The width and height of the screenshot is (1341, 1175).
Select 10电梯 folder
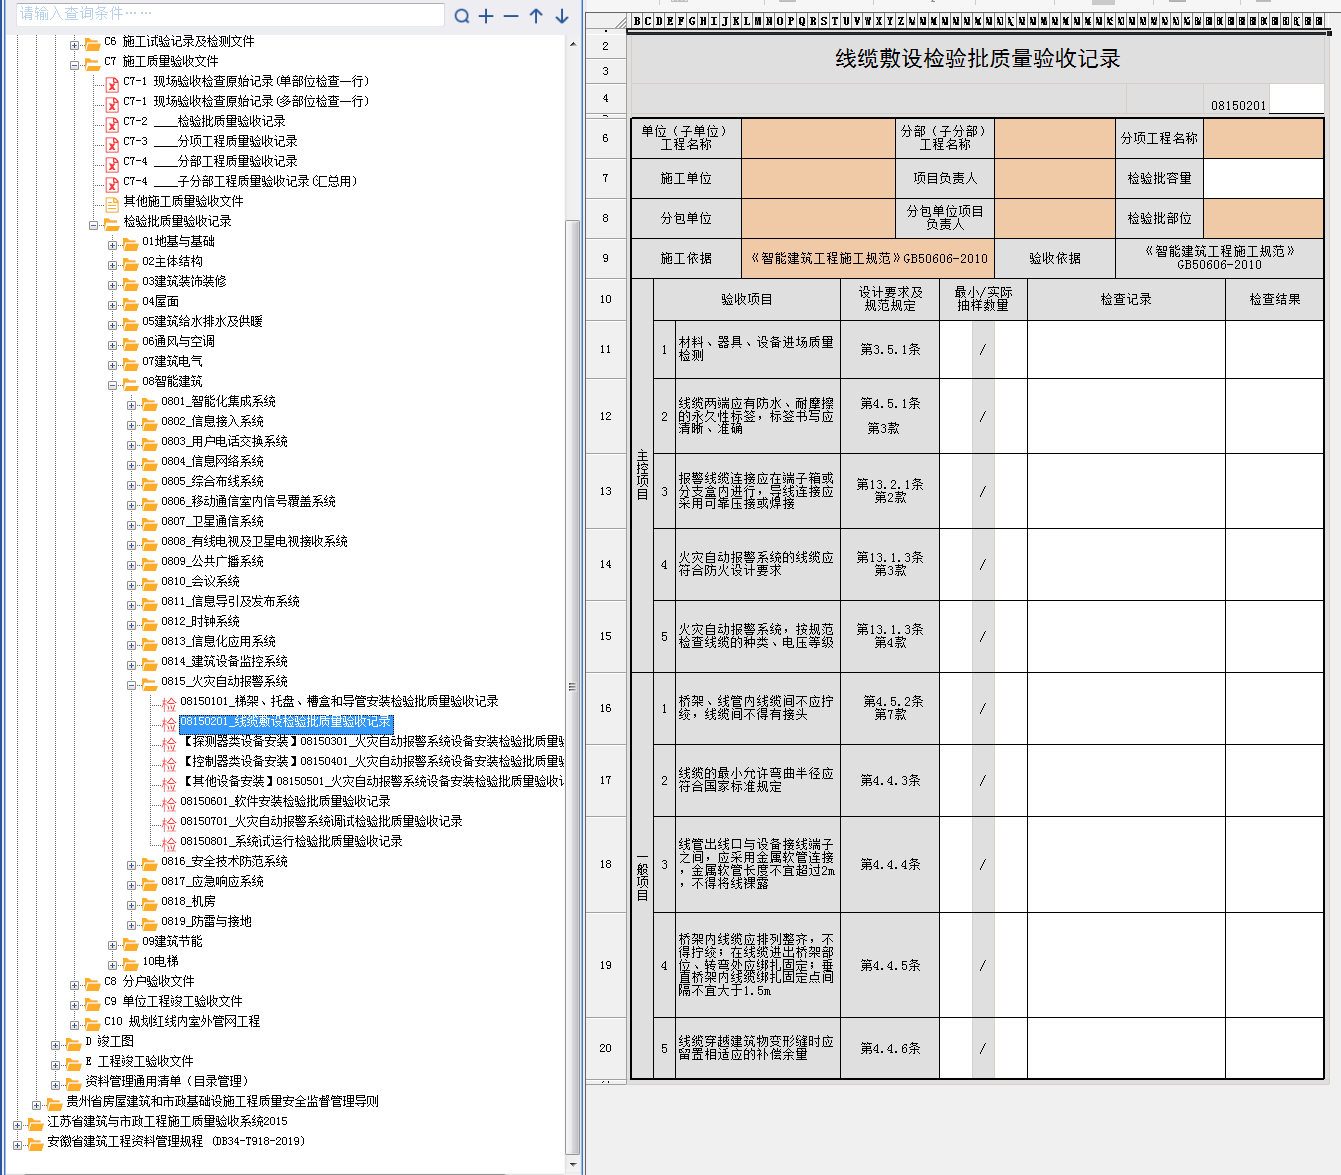pyautogui.click(x=160, y=962)
